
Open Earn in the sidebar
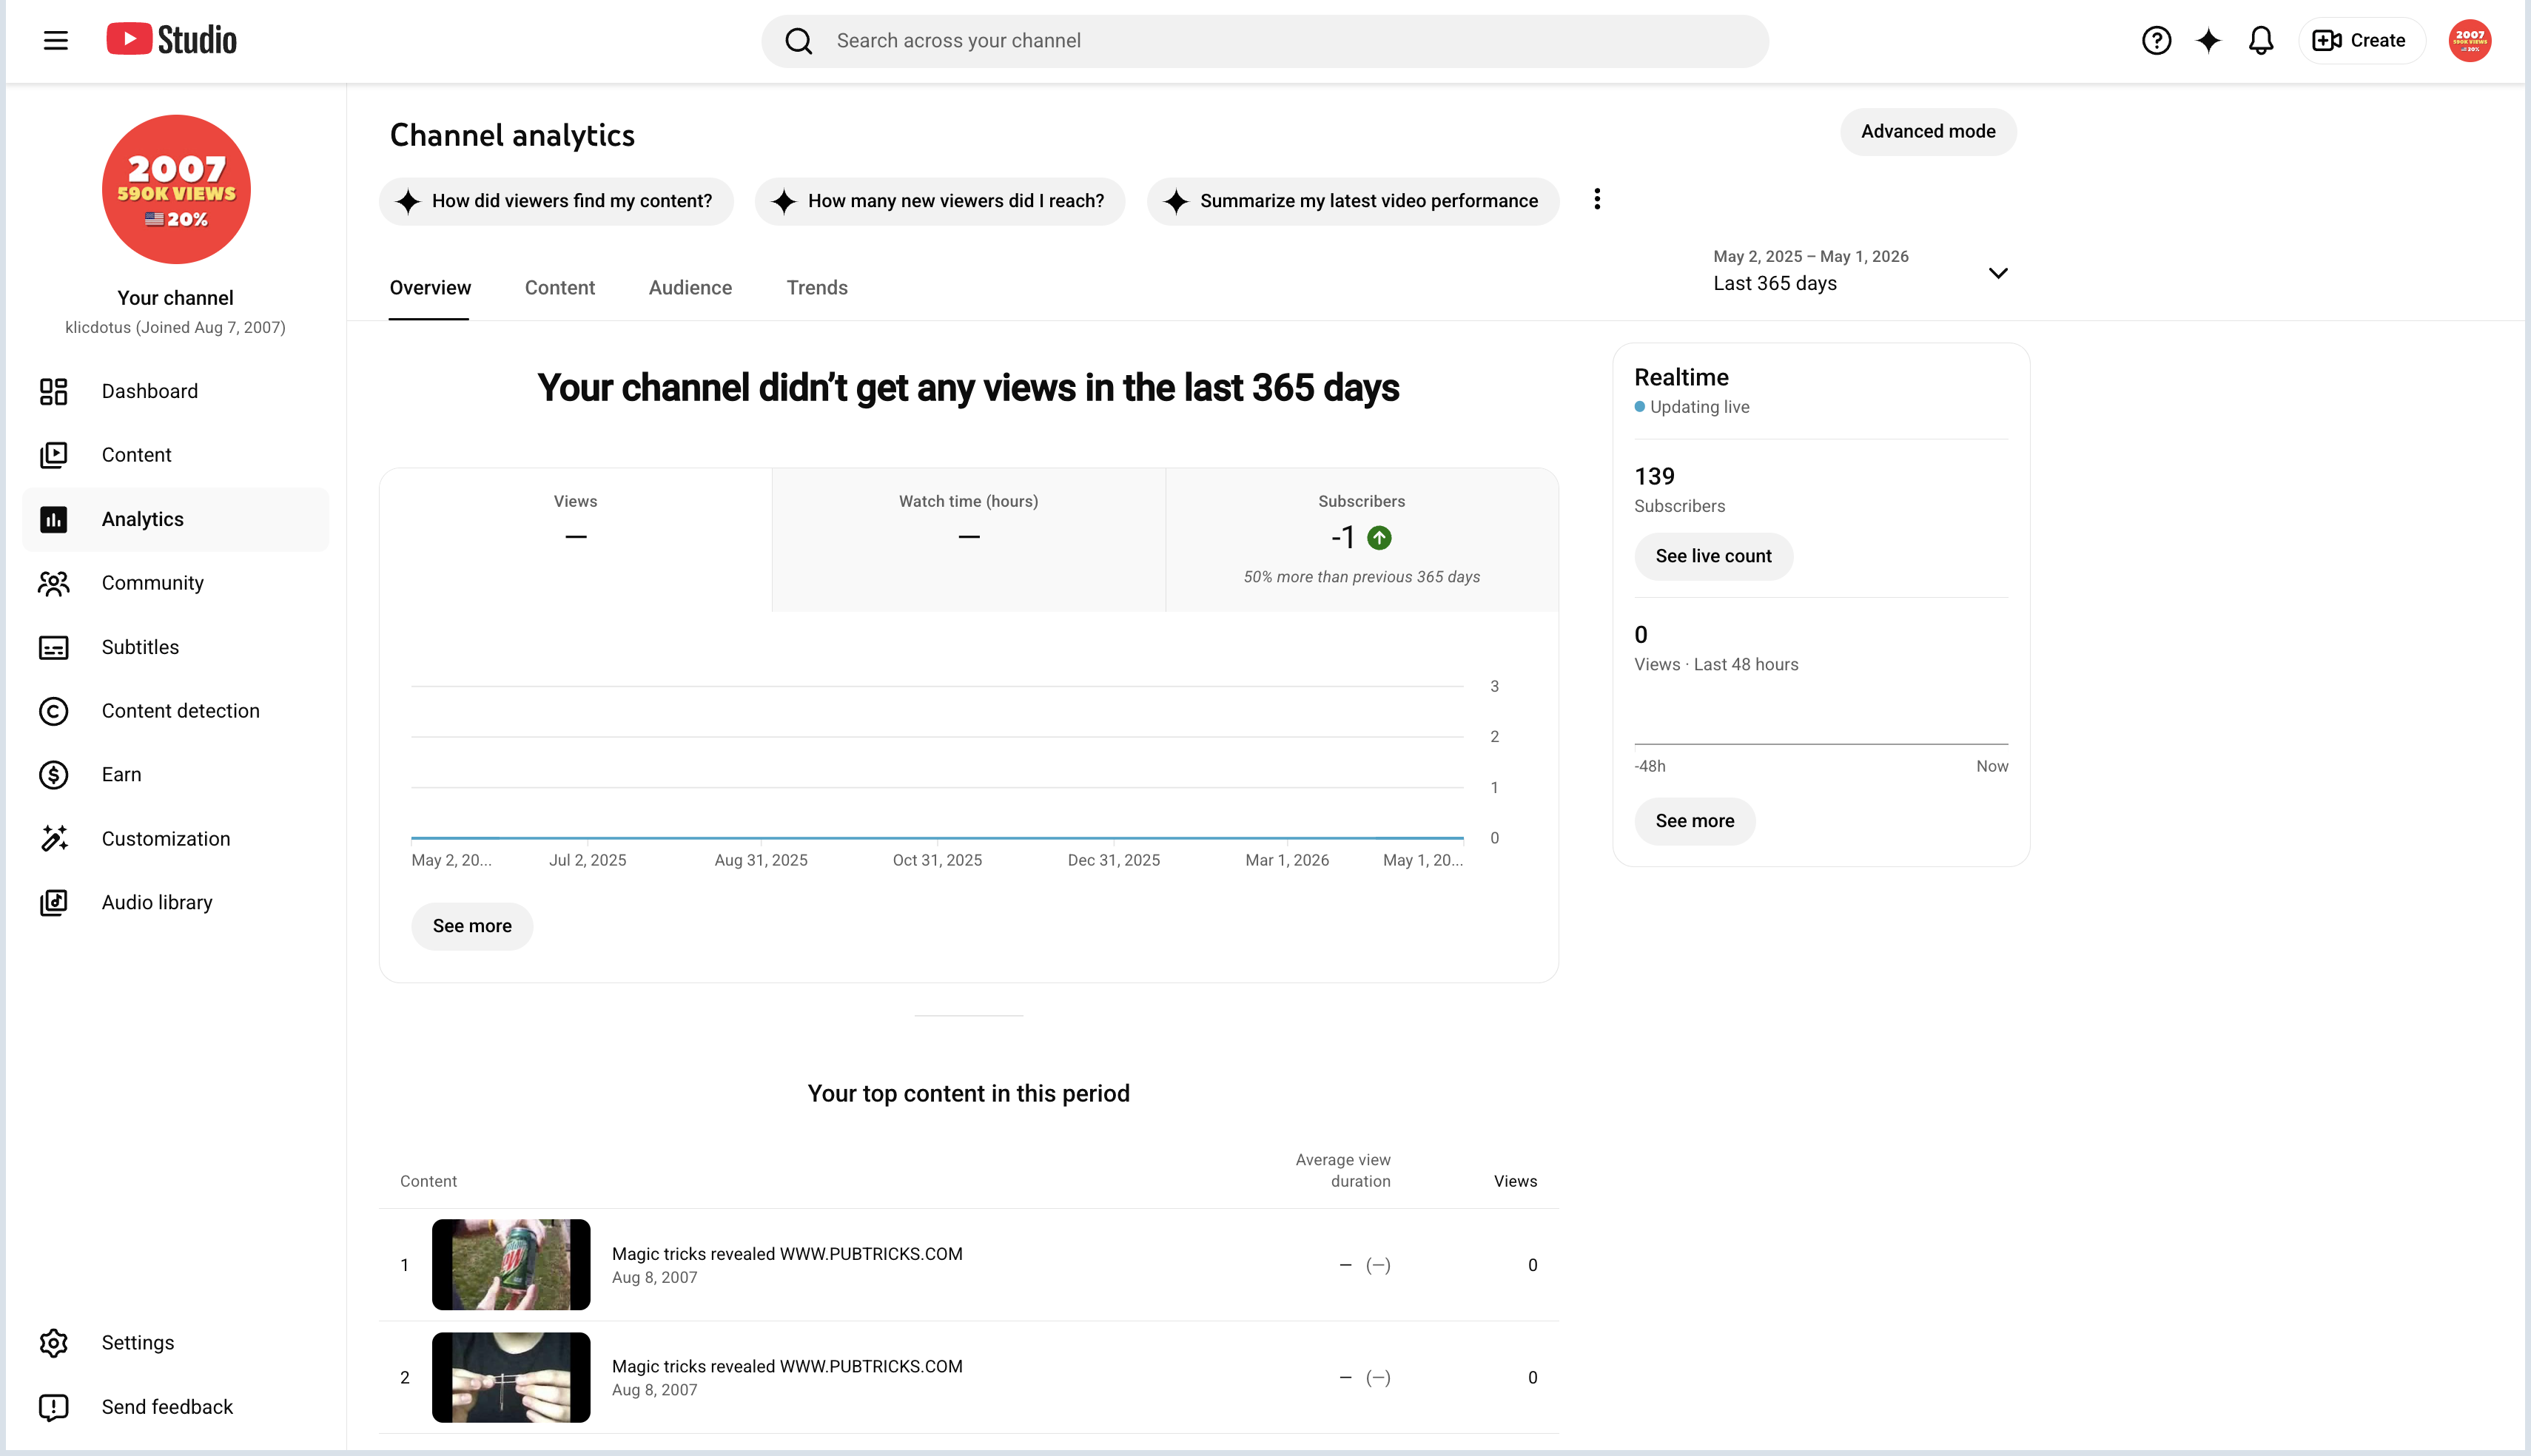click(x=176, y=775)
